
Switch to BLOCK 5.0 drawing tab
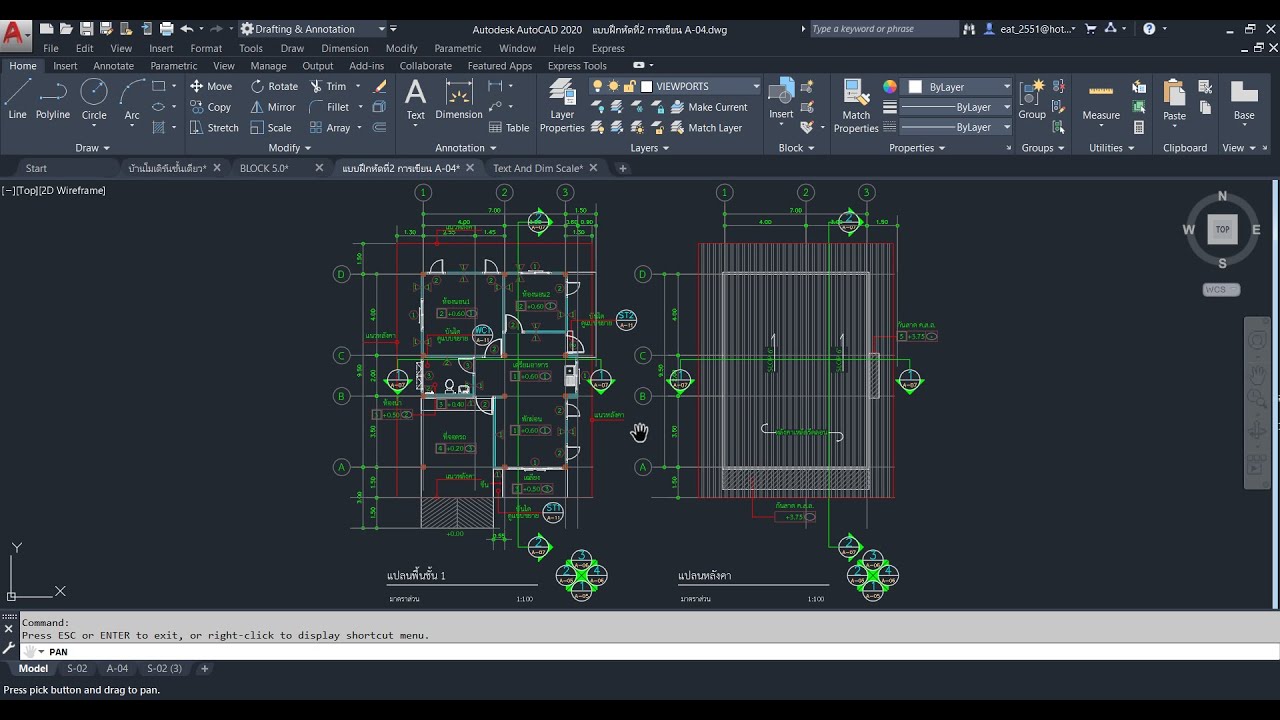point(264,168)
